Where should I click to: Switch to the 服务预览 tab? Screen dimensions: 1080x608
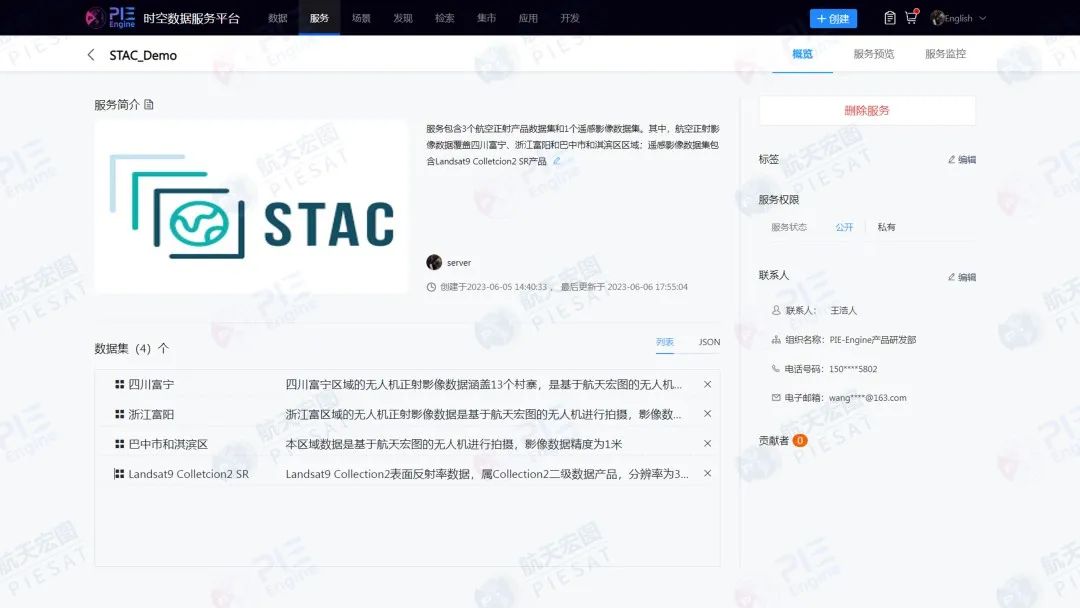point(873,54)
